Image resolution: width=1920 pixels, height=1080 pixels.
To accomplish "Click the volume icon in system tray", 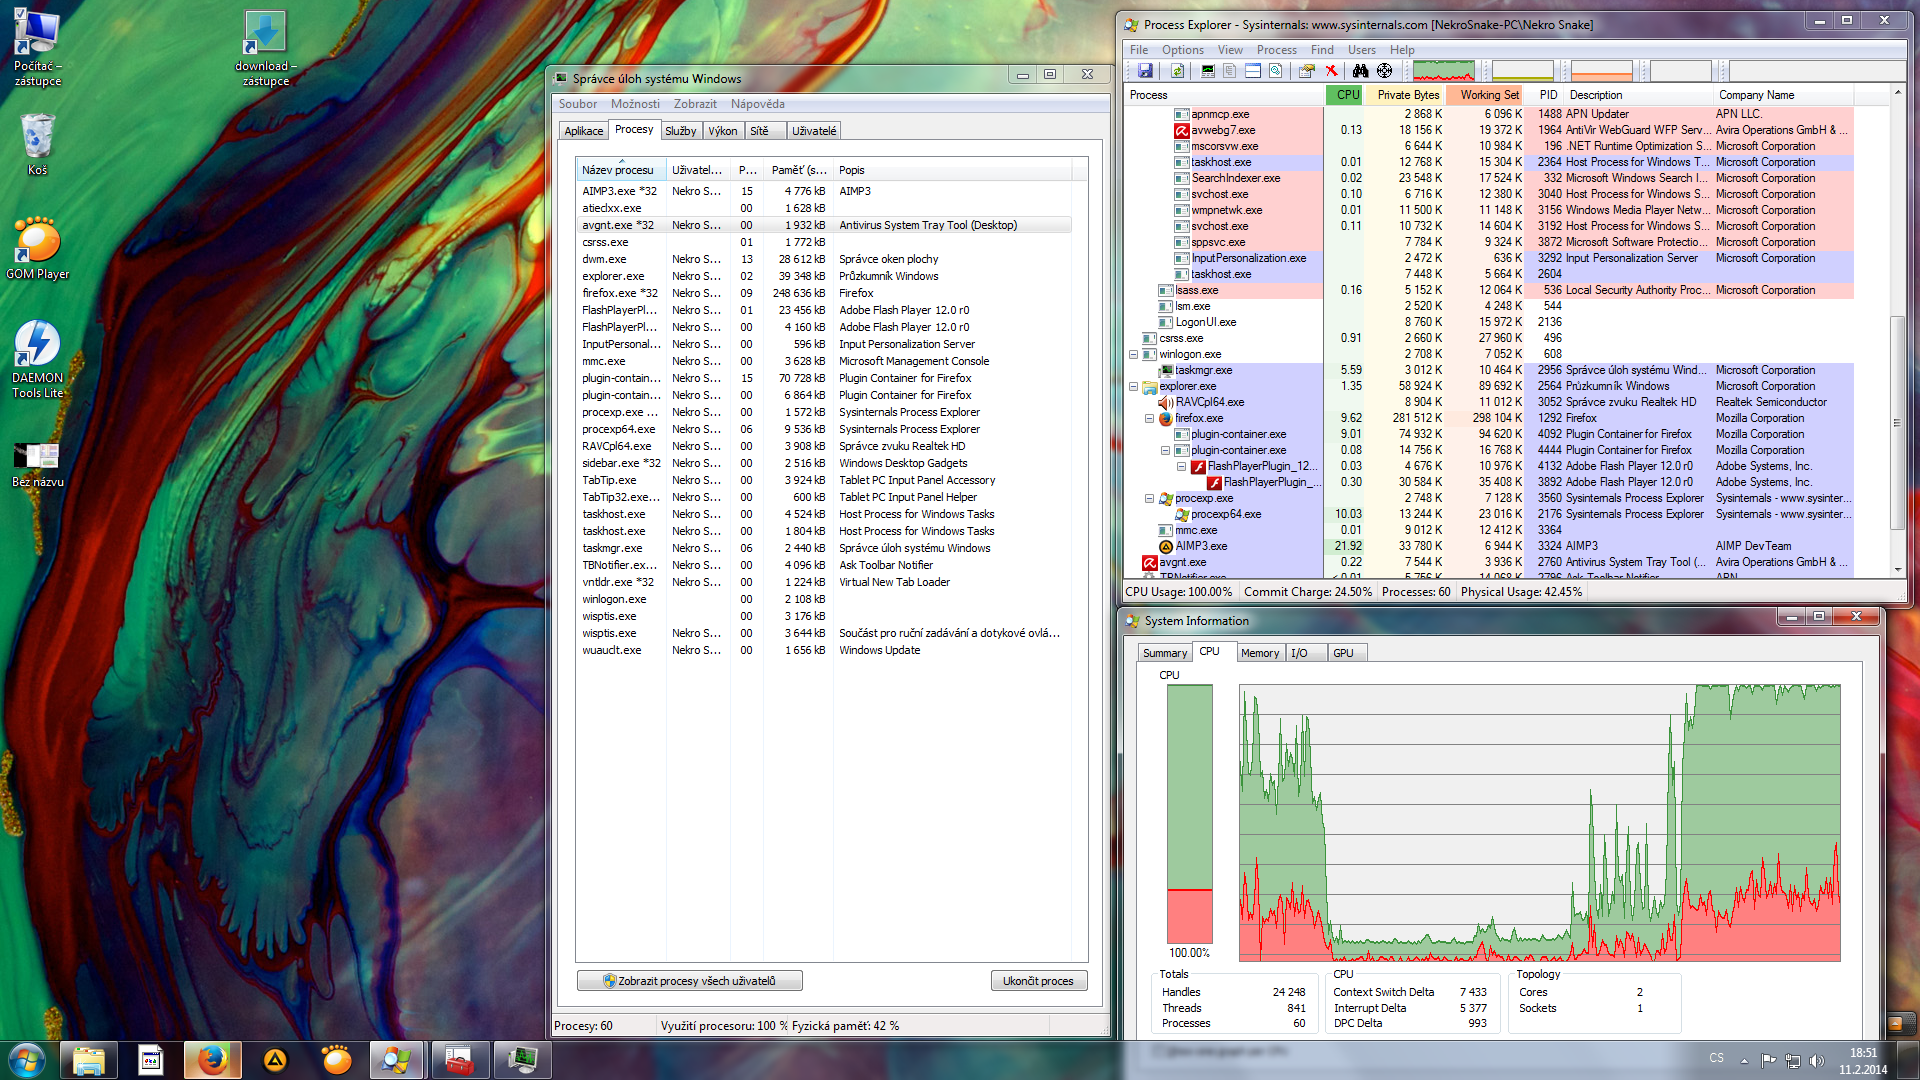I will [1817, 1060].
